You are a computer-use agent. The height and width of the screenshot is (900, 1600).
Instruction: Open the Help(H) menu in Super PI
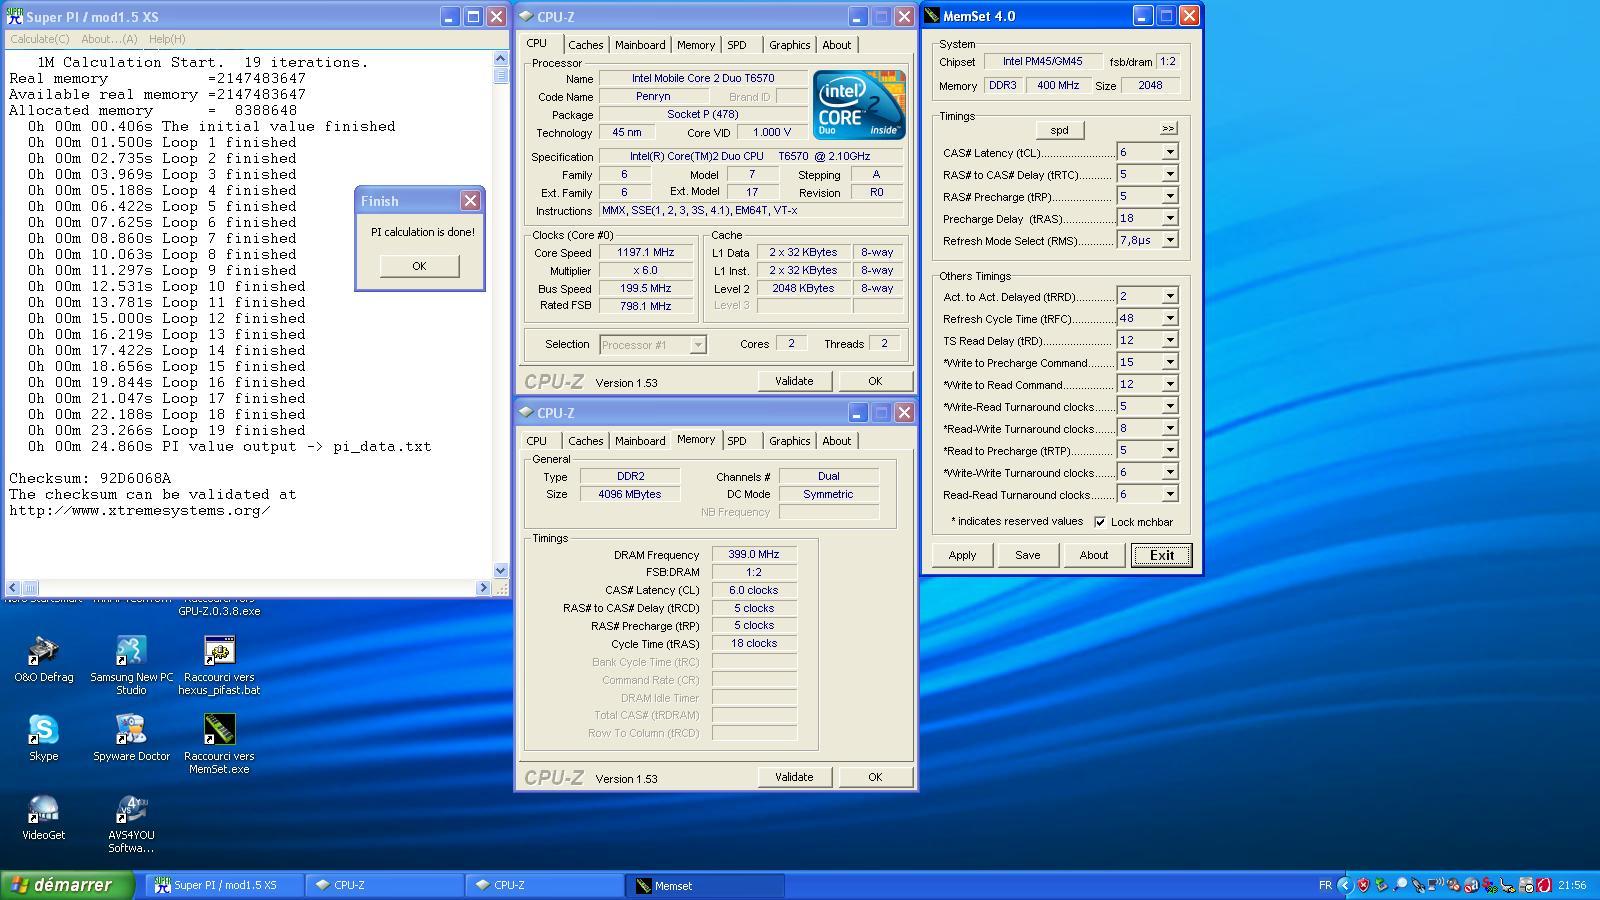[x=167, y=39]
